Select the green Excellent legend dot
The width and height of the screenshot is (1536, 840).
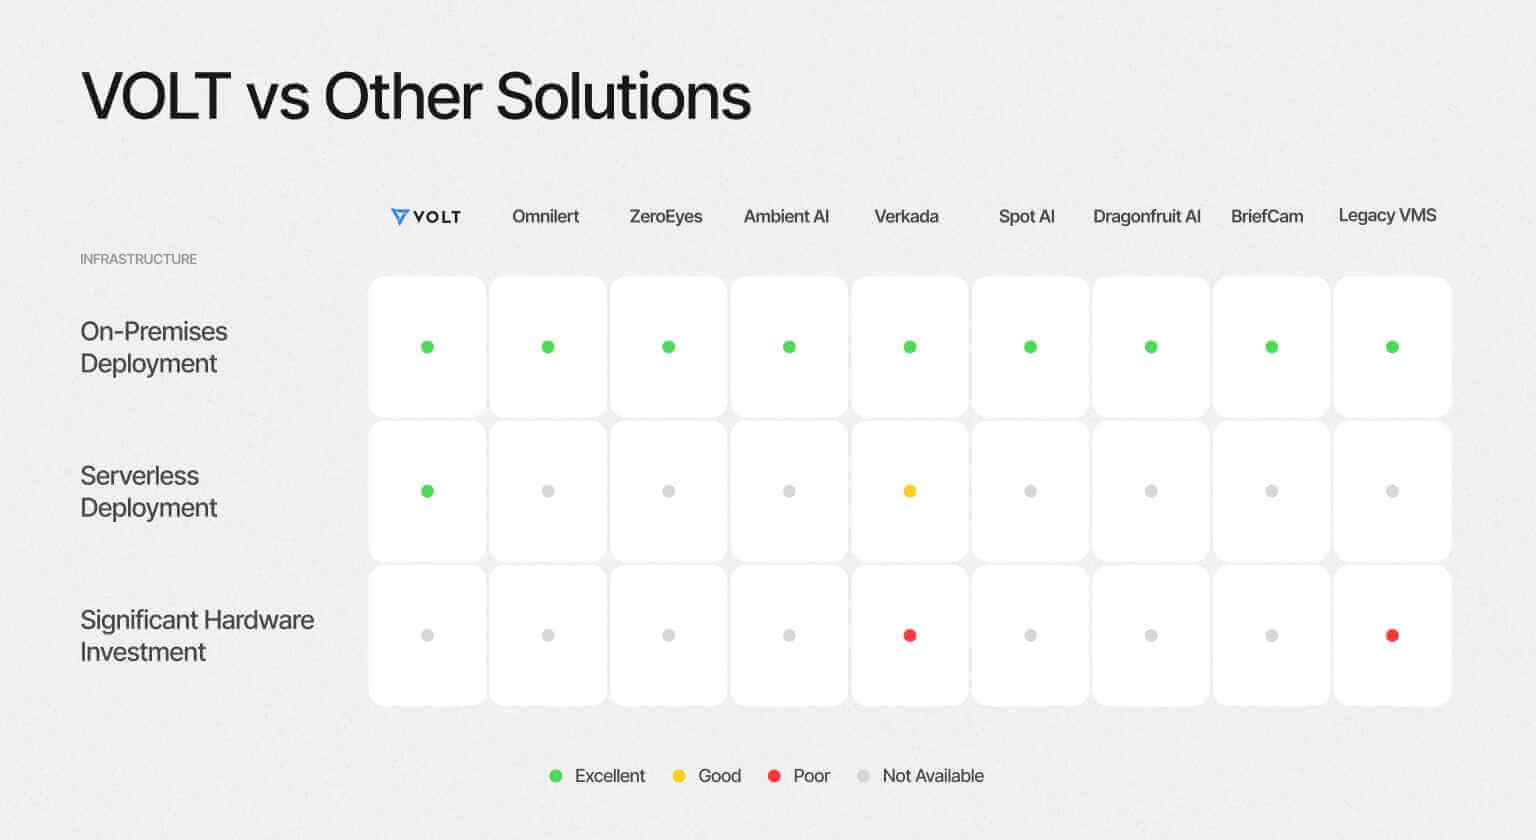tap(556, 776)
